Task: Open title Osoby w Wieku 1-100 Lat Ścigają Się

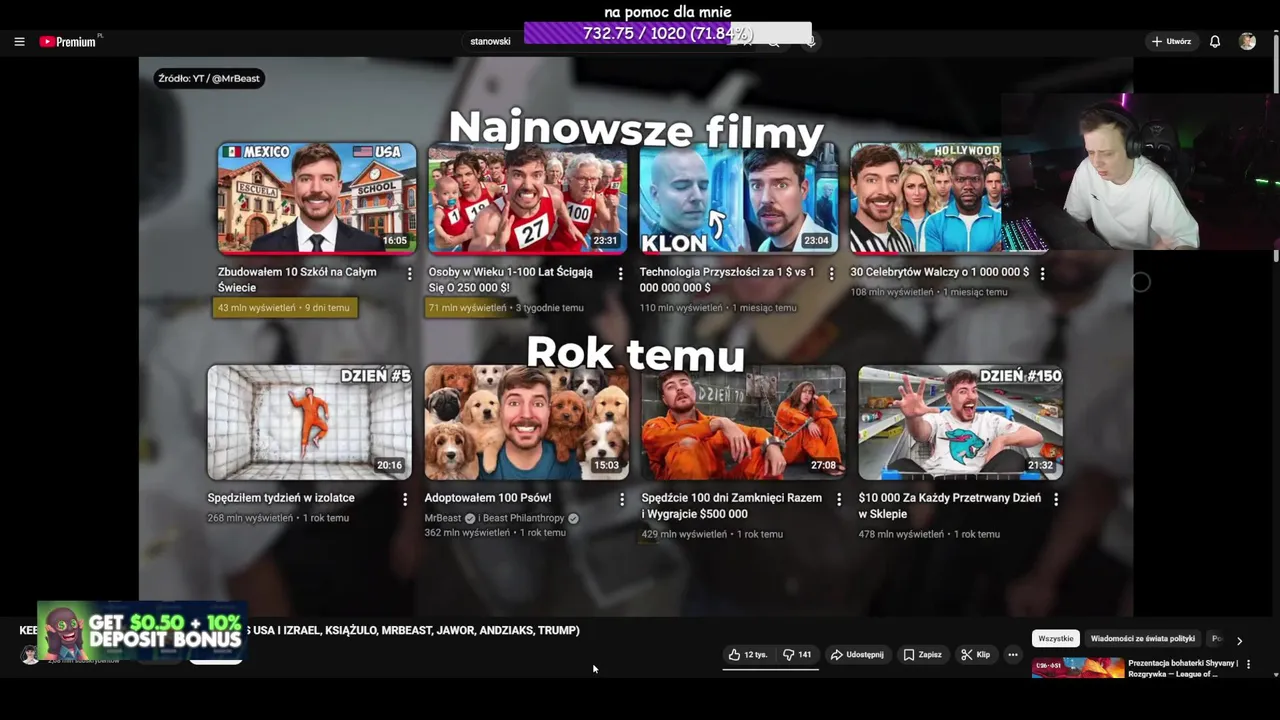Action: pyautogui.click(x=510, y=279)
